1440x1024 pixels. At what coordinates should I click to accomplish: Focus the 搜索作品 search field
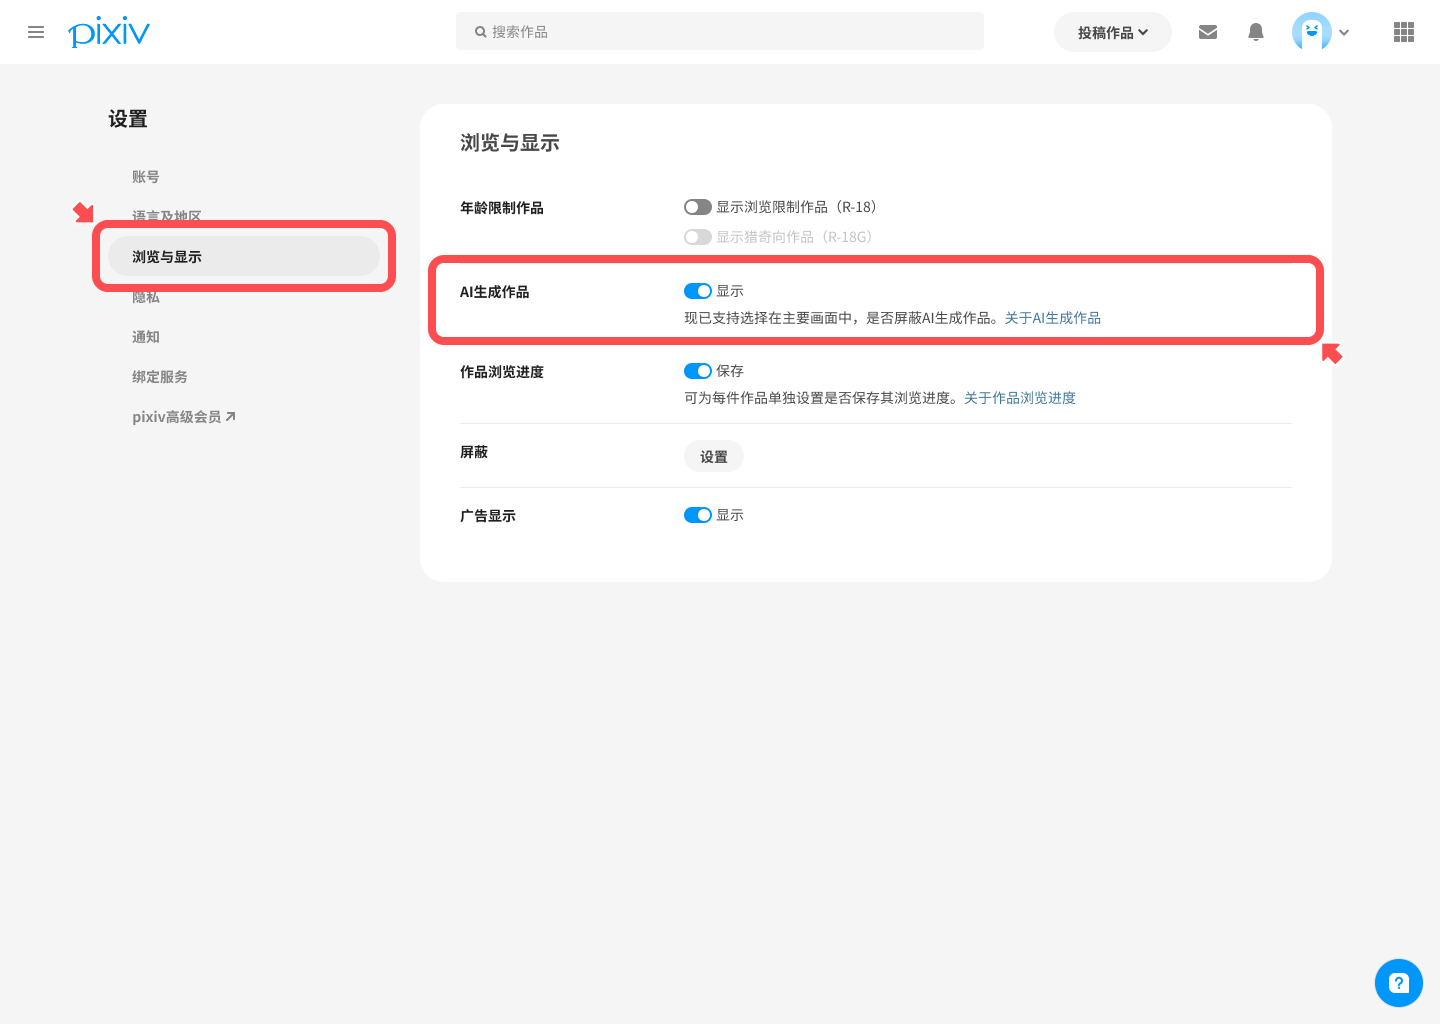[x=720, y=31]
